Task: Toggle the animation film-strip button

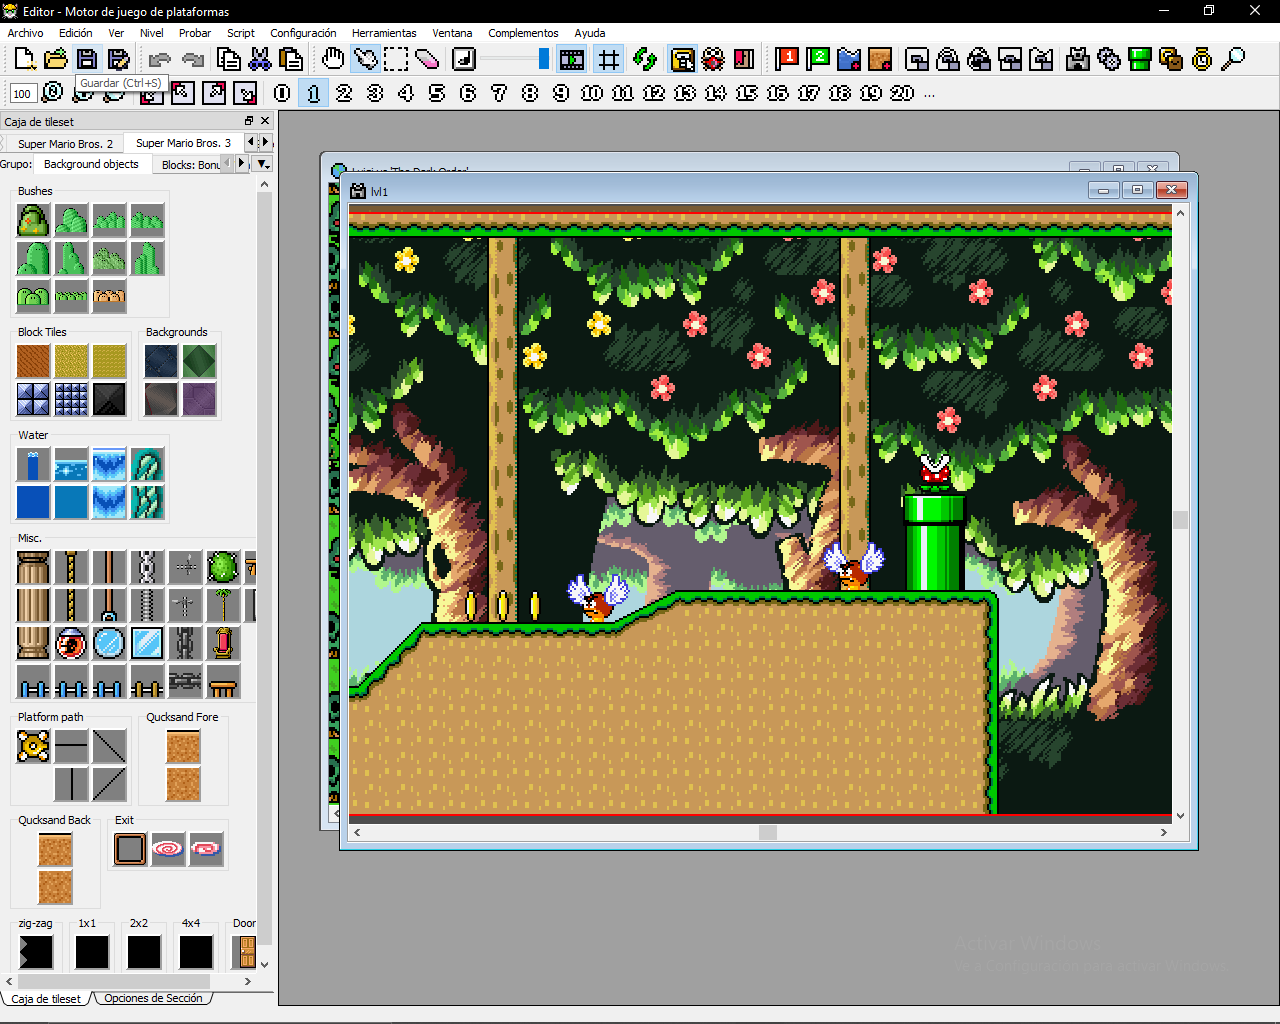Action: click(572, 59)
